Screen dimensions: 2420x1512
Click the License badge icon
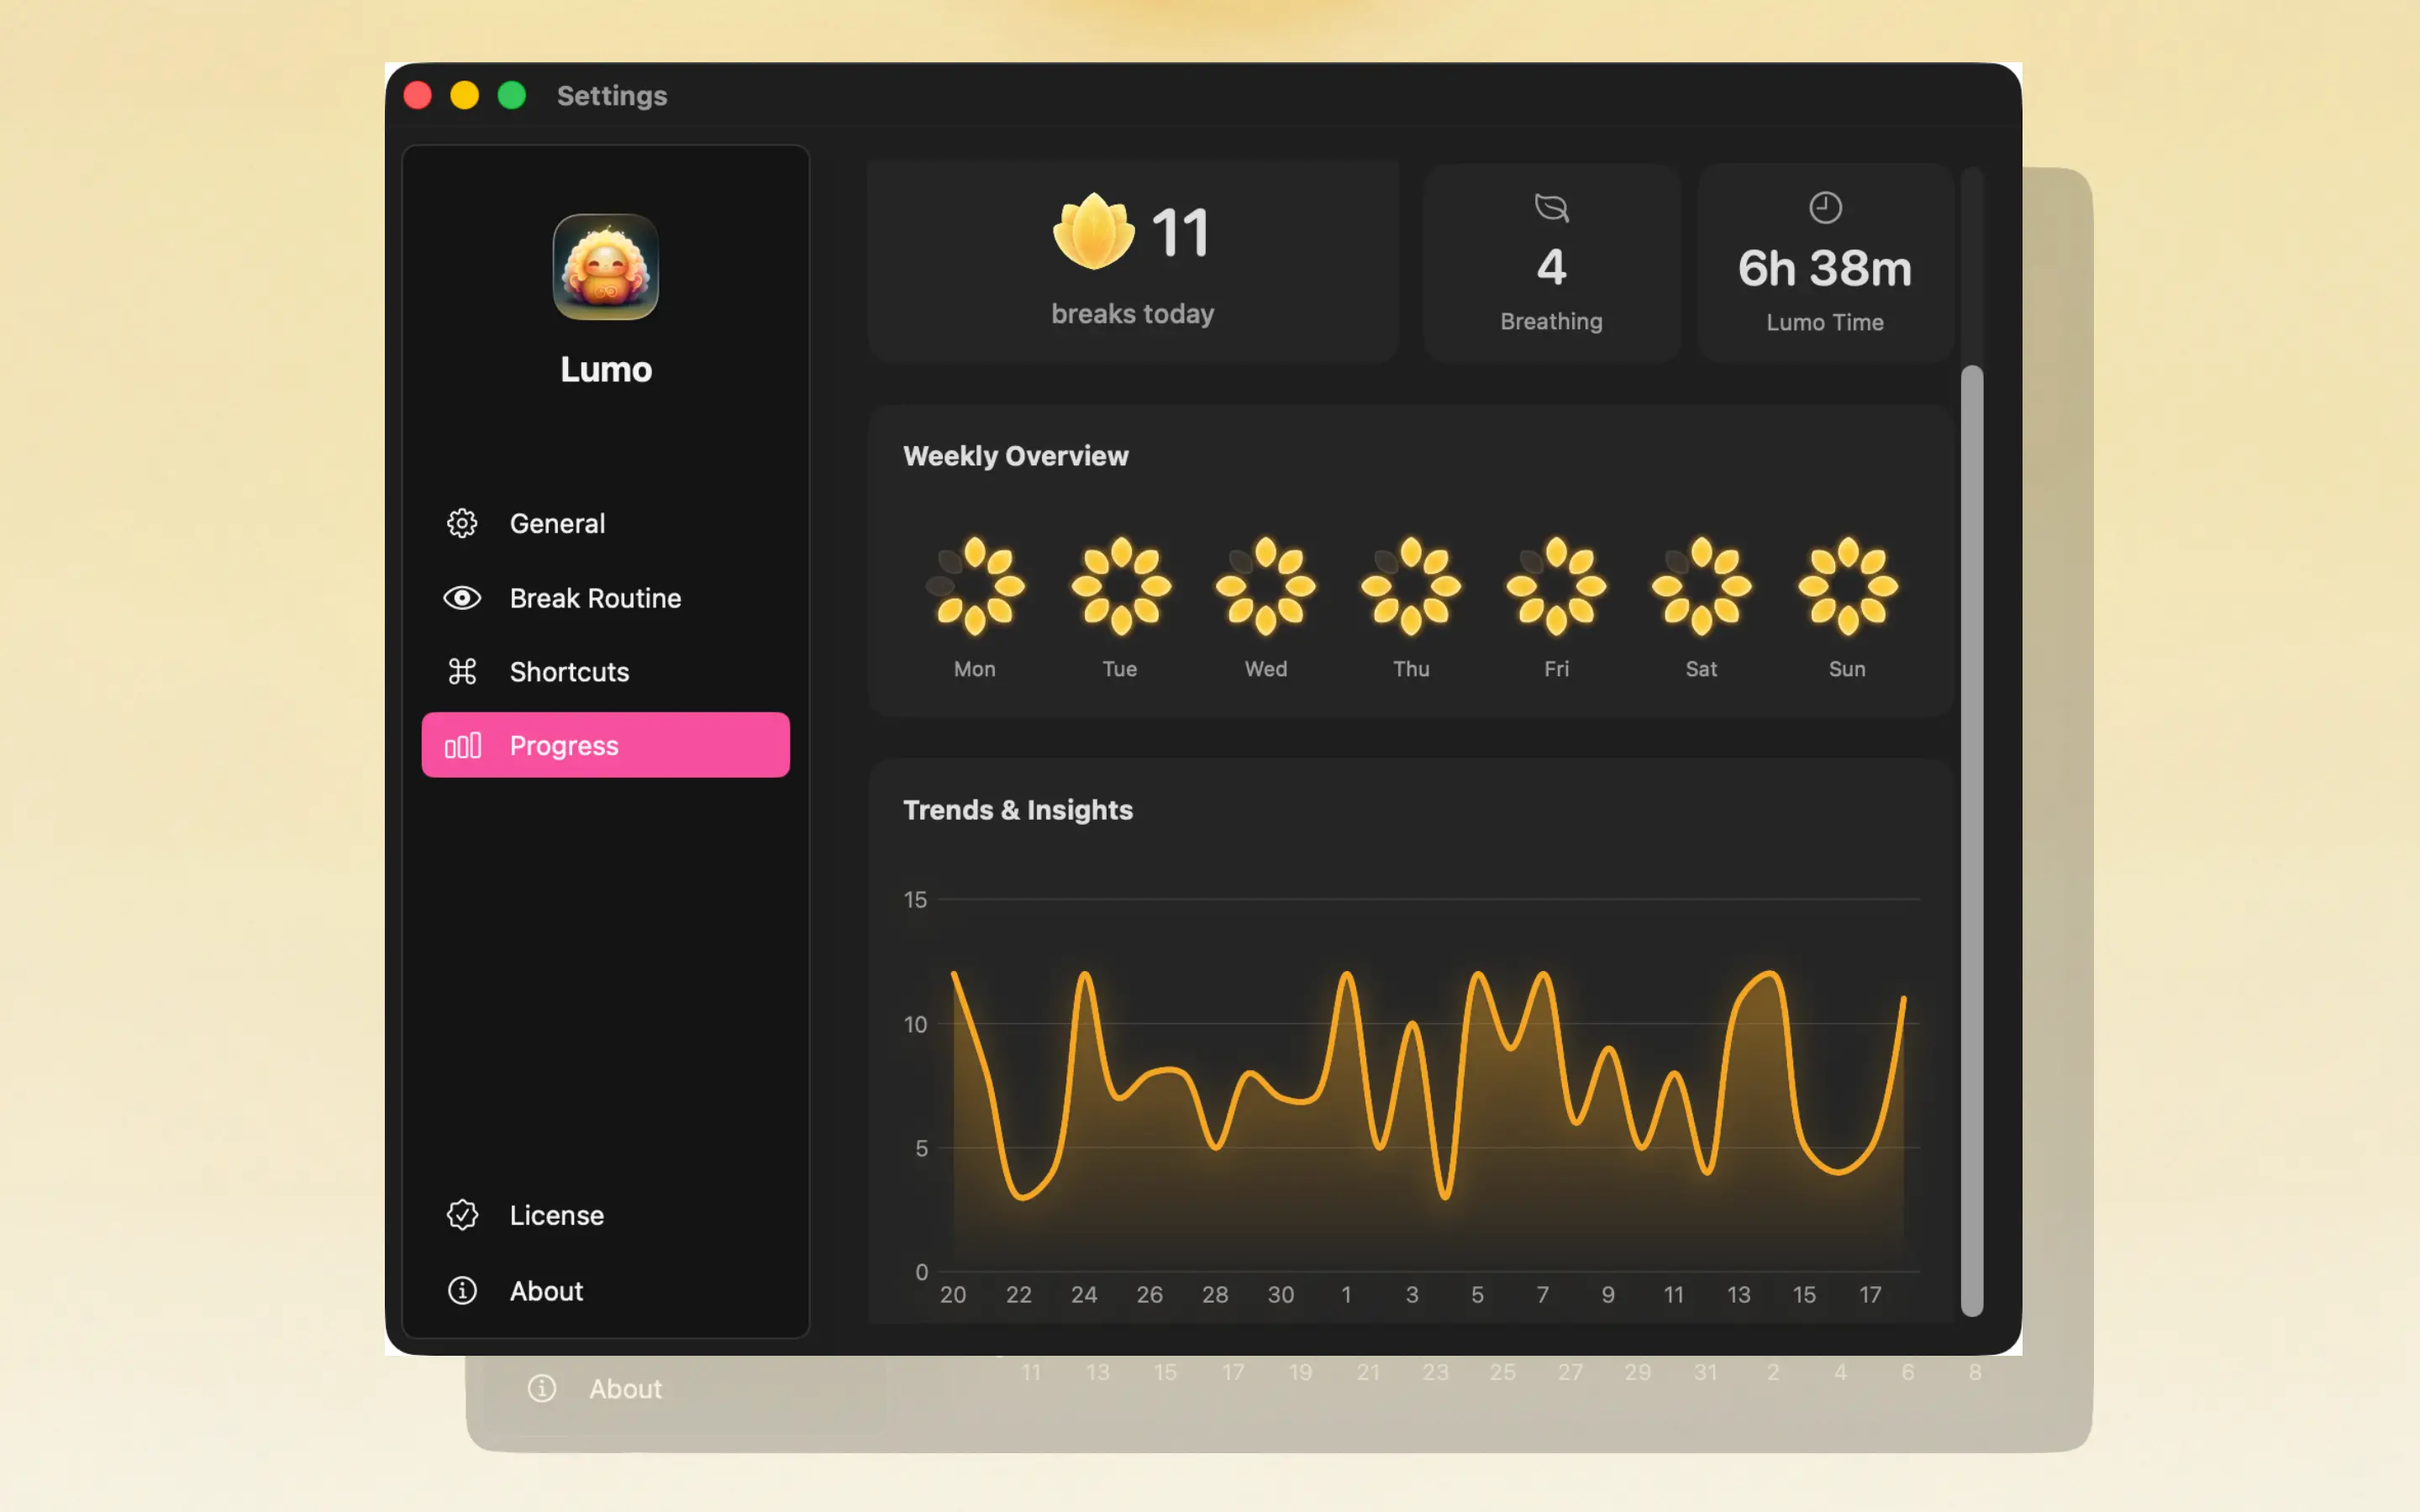[462, 1214]
